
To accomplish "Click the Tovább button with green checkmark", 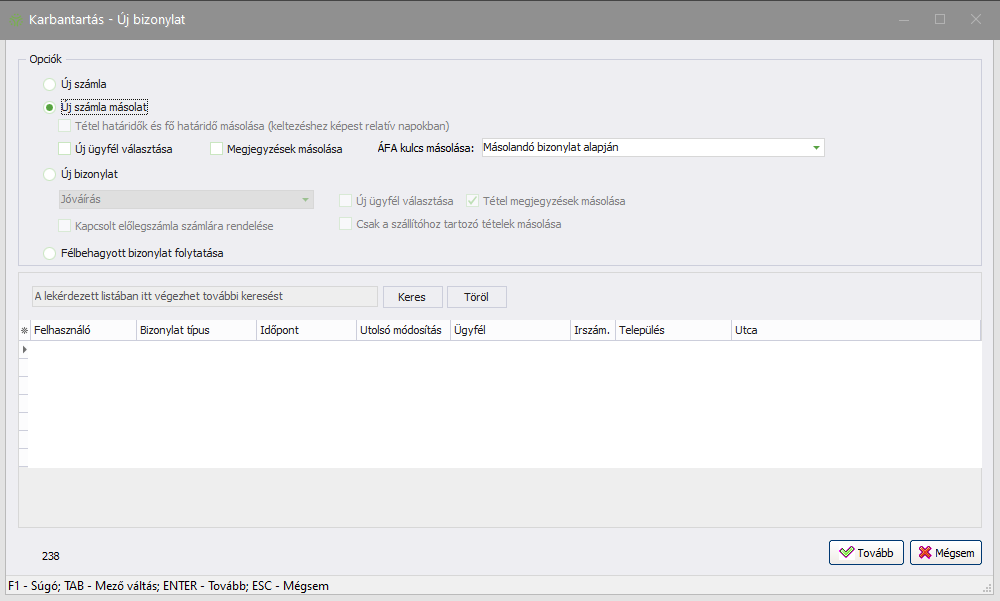I will (x=866, y=552).
